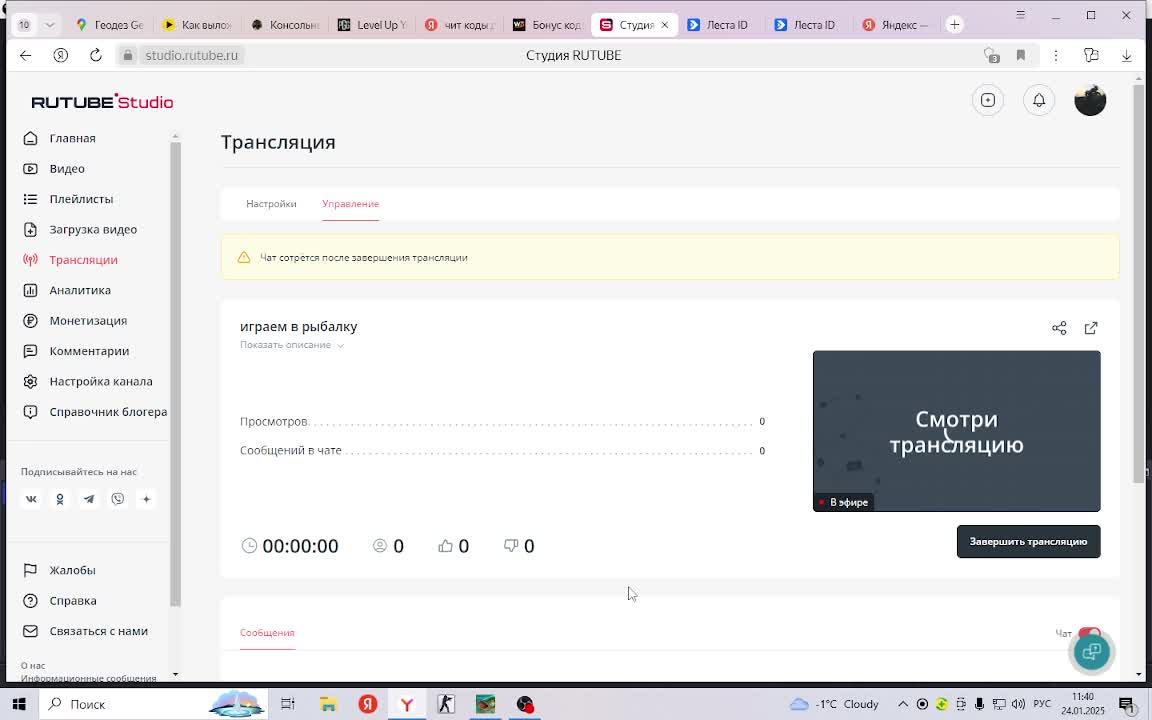Open the weather widget in taskbar
This screenshot has width=1152, height=720.
coord(833,705)
